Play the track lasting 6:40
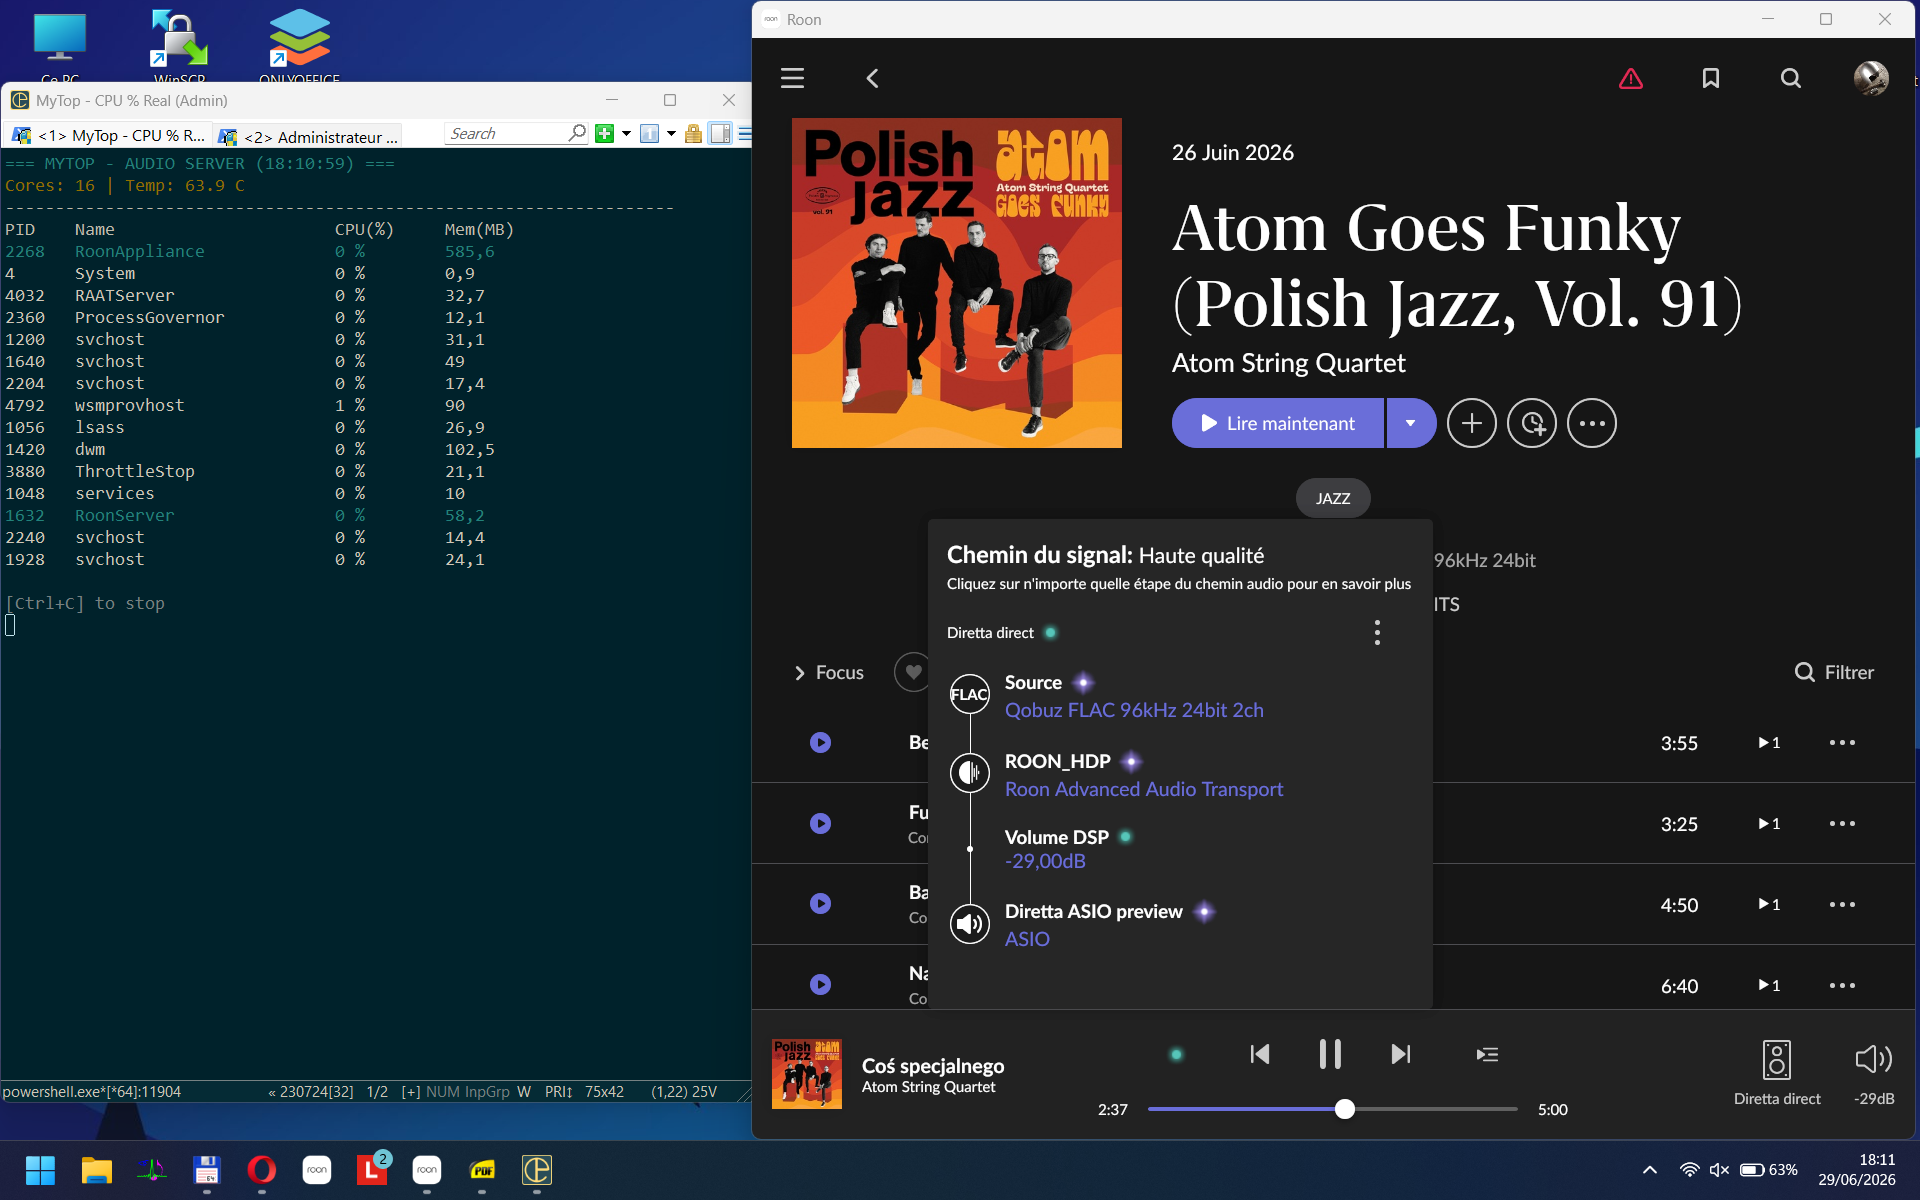The height and width of the screenshot is (1200, 1920). [x=820, y=984]
